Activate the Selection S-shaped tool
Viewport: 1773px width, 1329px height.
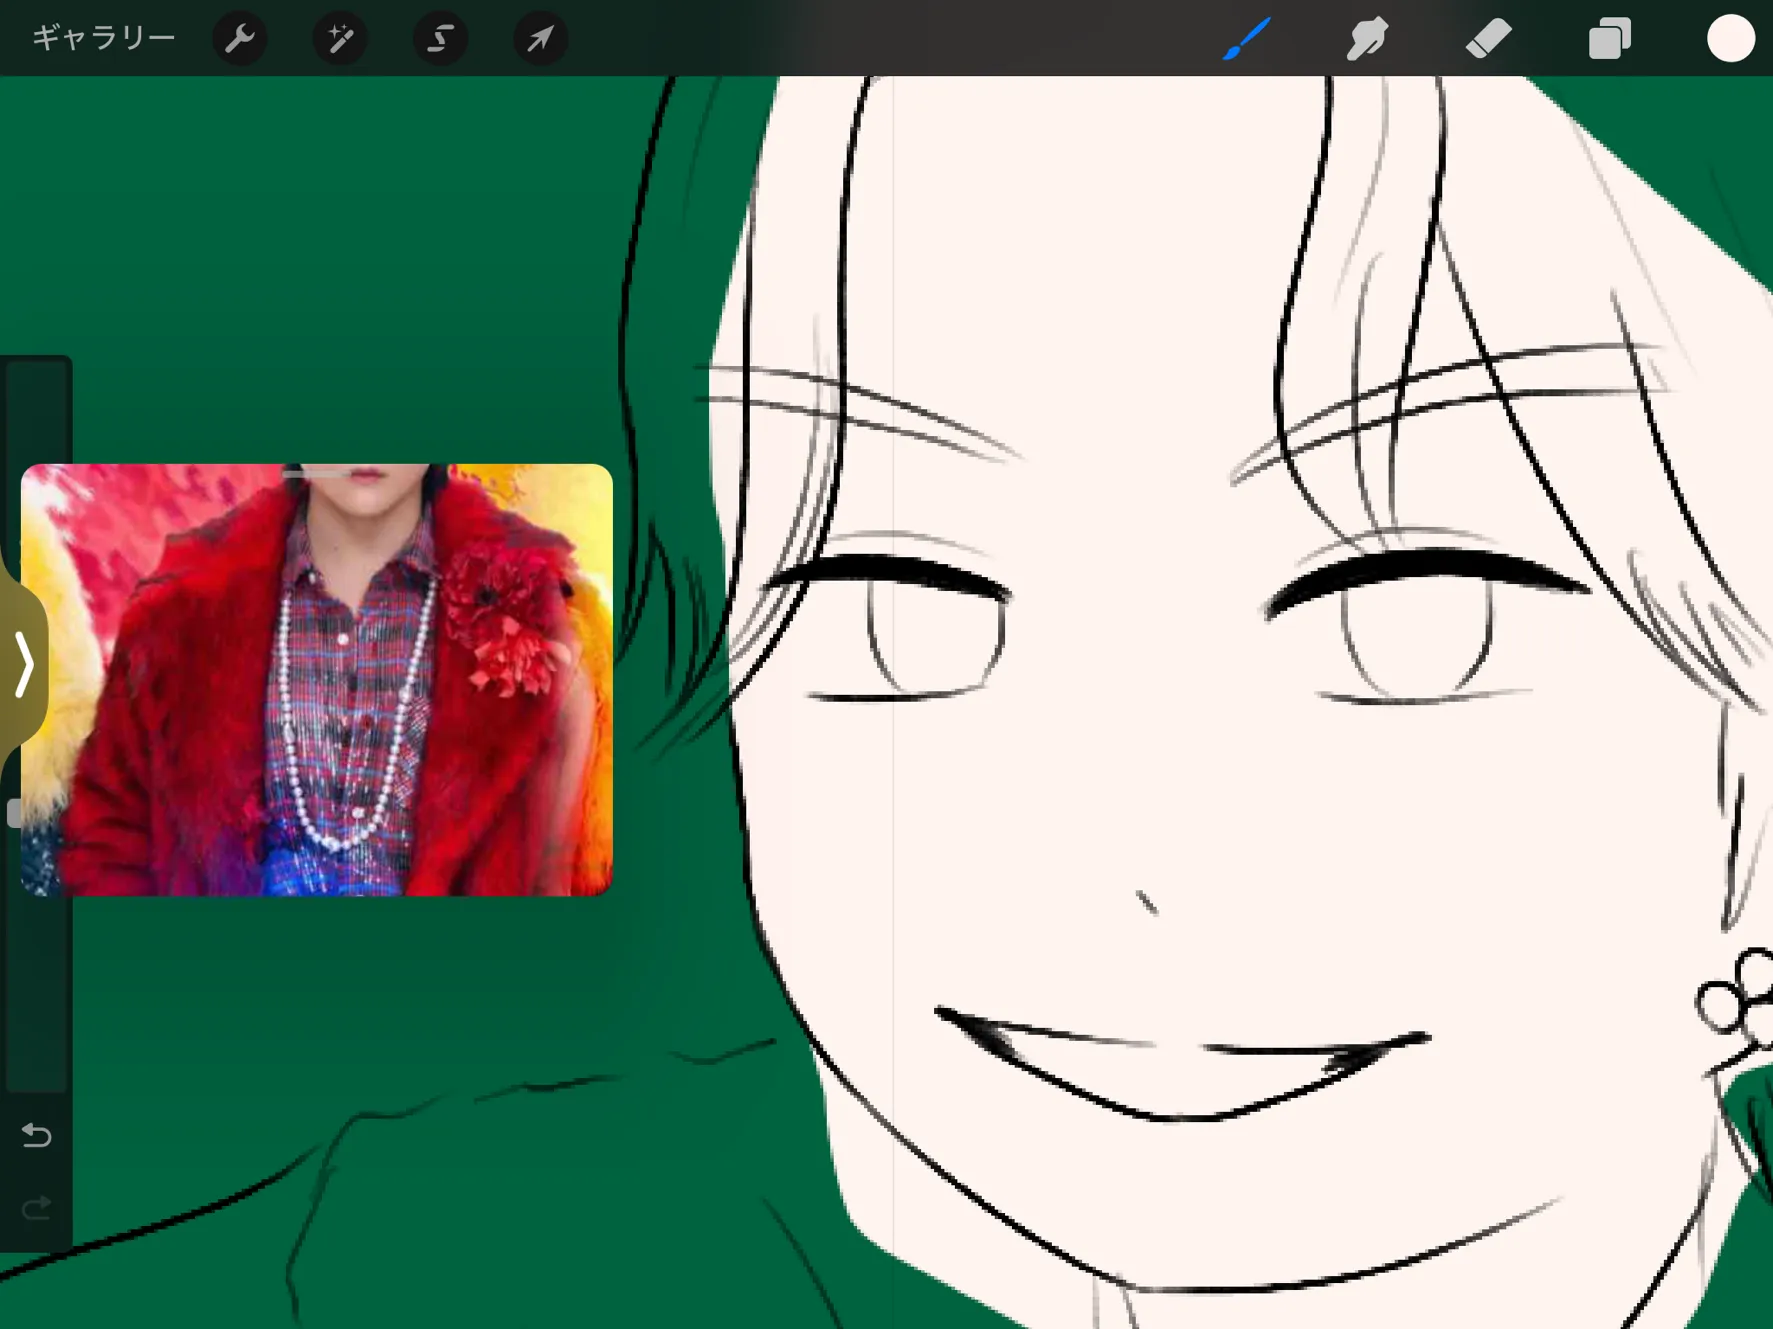click(x=440, y=39)
